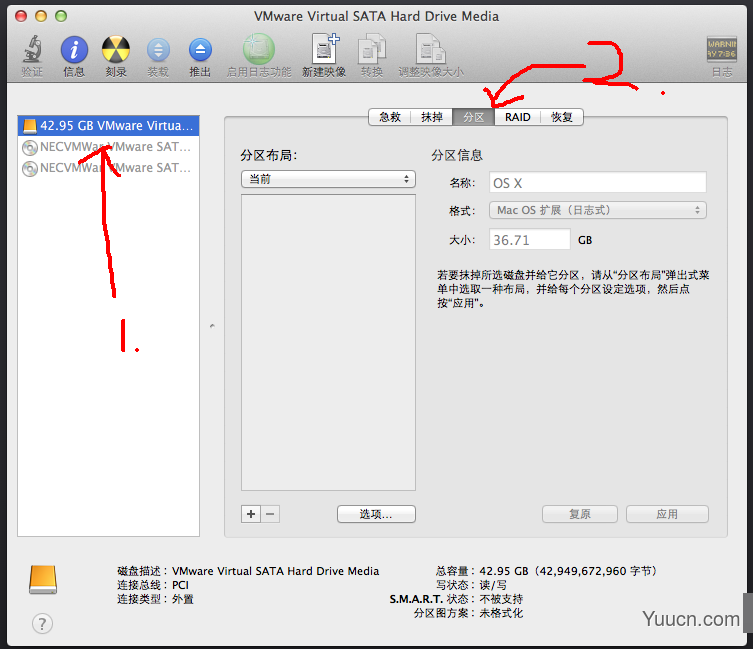753x649 pixels.
Task: Close the Disk Utility window
Action: [x=21, y=16]
